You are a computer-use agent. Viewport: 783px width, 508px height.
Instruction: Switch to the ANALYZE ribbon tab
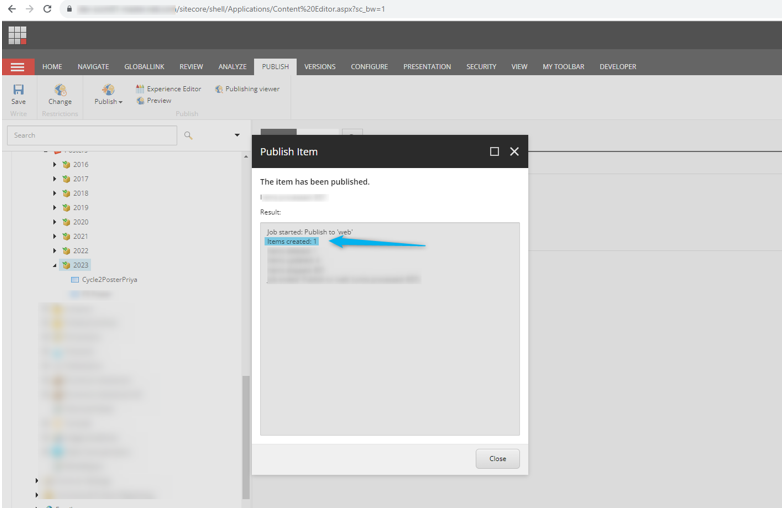[232, 67]
